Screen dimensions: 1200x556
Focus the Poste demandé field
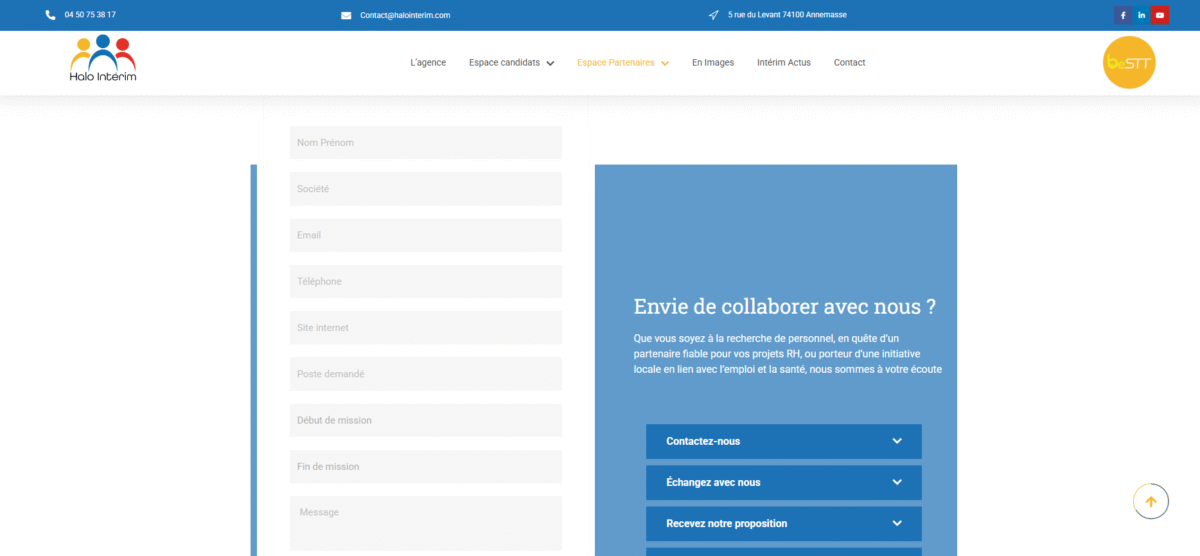(x=426, y=374)
